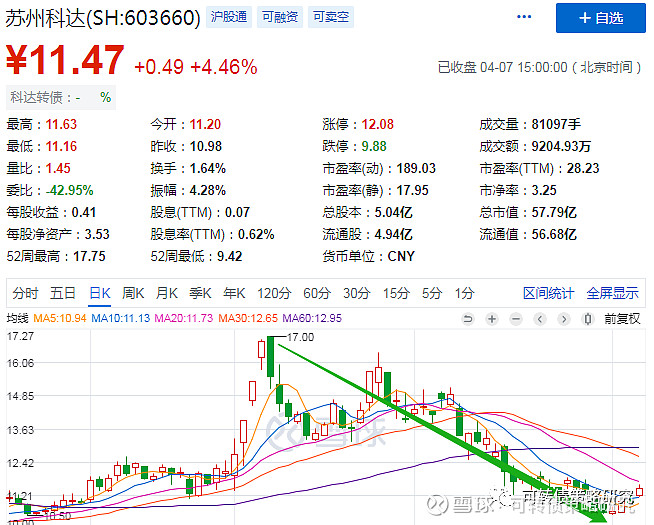Screen dimensions: 654x525
Task: Click the 科达转债 convertible bond label
Action: [60, 98]
